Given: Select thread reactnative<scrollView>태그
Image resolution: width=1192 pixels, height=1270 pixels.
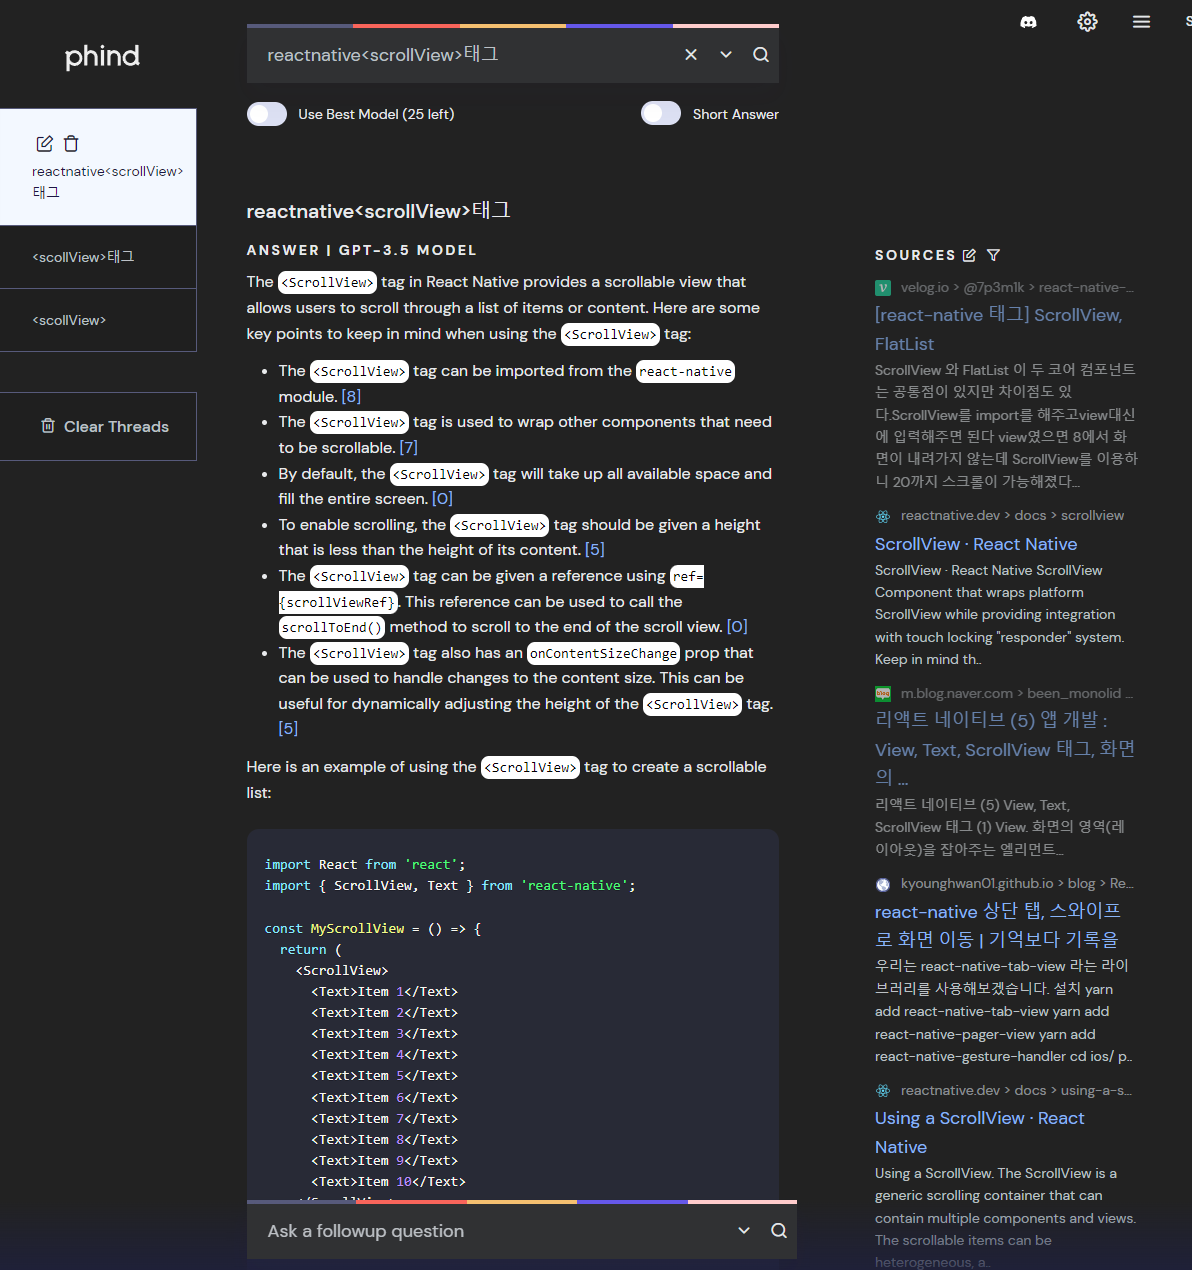Looking at the screenshot, I should pos(98,167).
